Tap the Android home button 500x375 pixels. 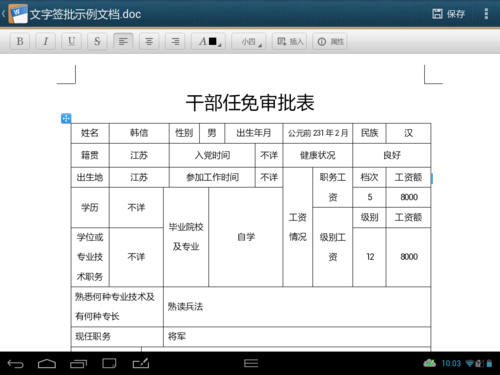click(47, 363)
